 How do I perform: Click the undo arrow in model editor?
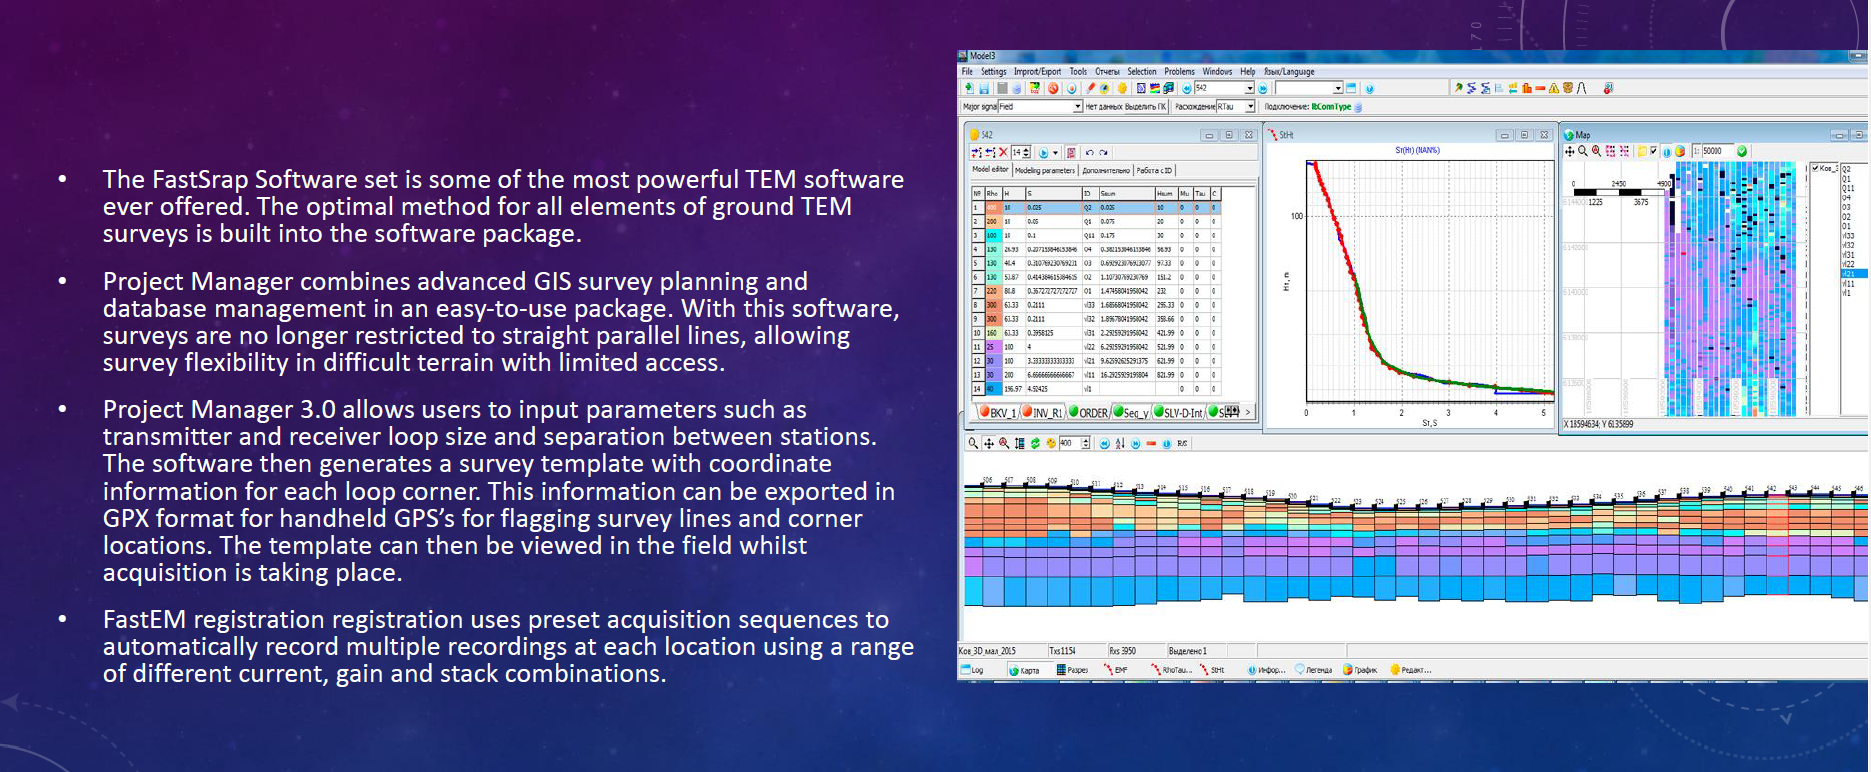1090,153
